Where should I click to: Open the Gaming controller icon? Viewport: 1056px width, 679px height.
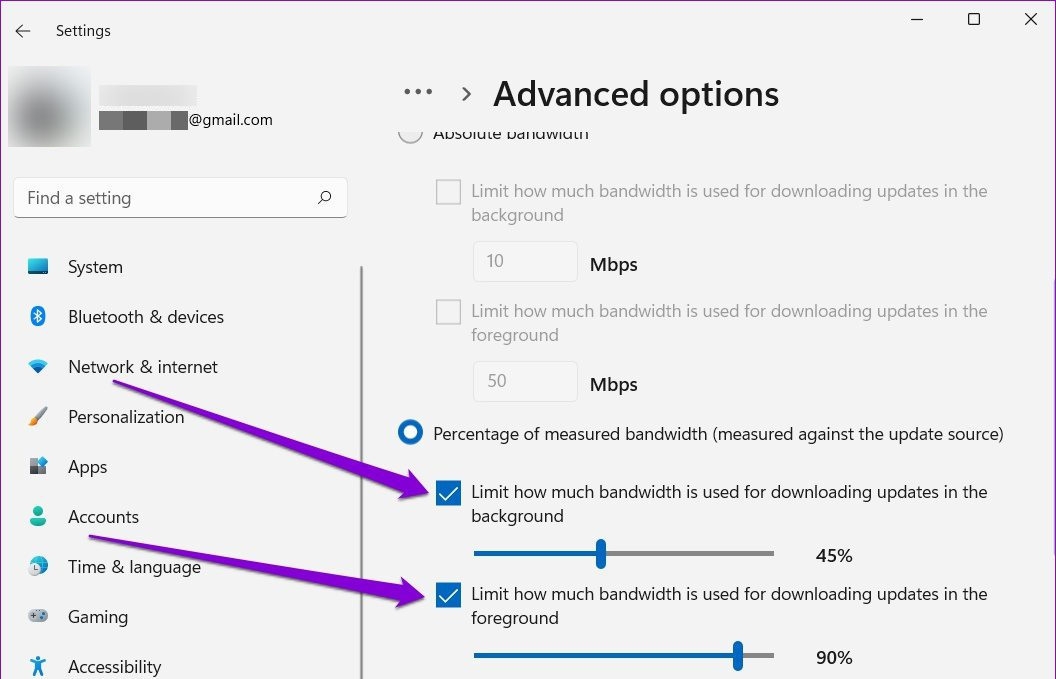[x=38, y=616]
